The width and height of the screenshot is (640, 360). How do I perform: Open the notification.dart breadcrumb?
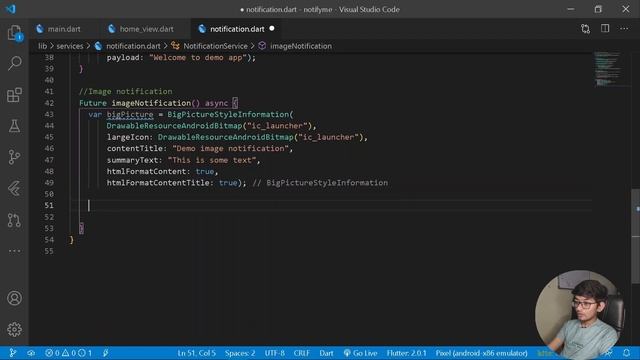(133, 46)
